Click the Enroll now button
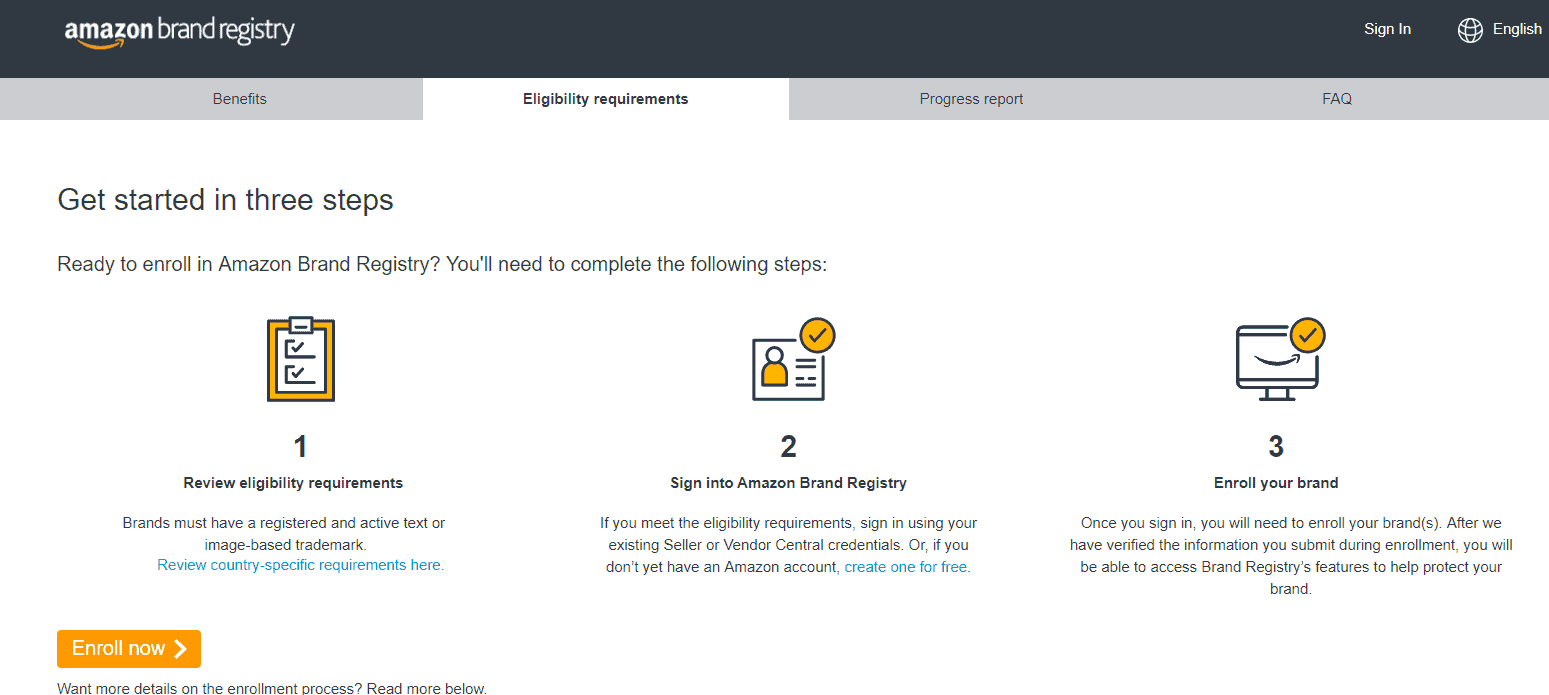1549x695 pixels. click(129, 649)
